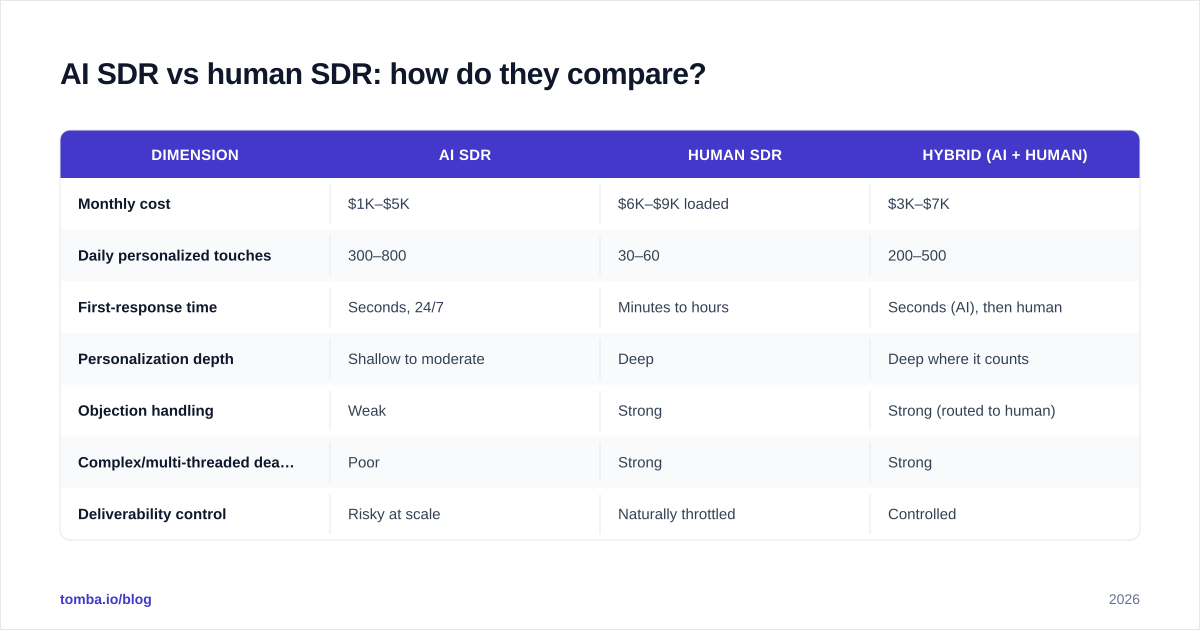Select the HYBRID (AI + HUMAN) header
Viewport: 1200px width, 630px height.
point(1005,155)
